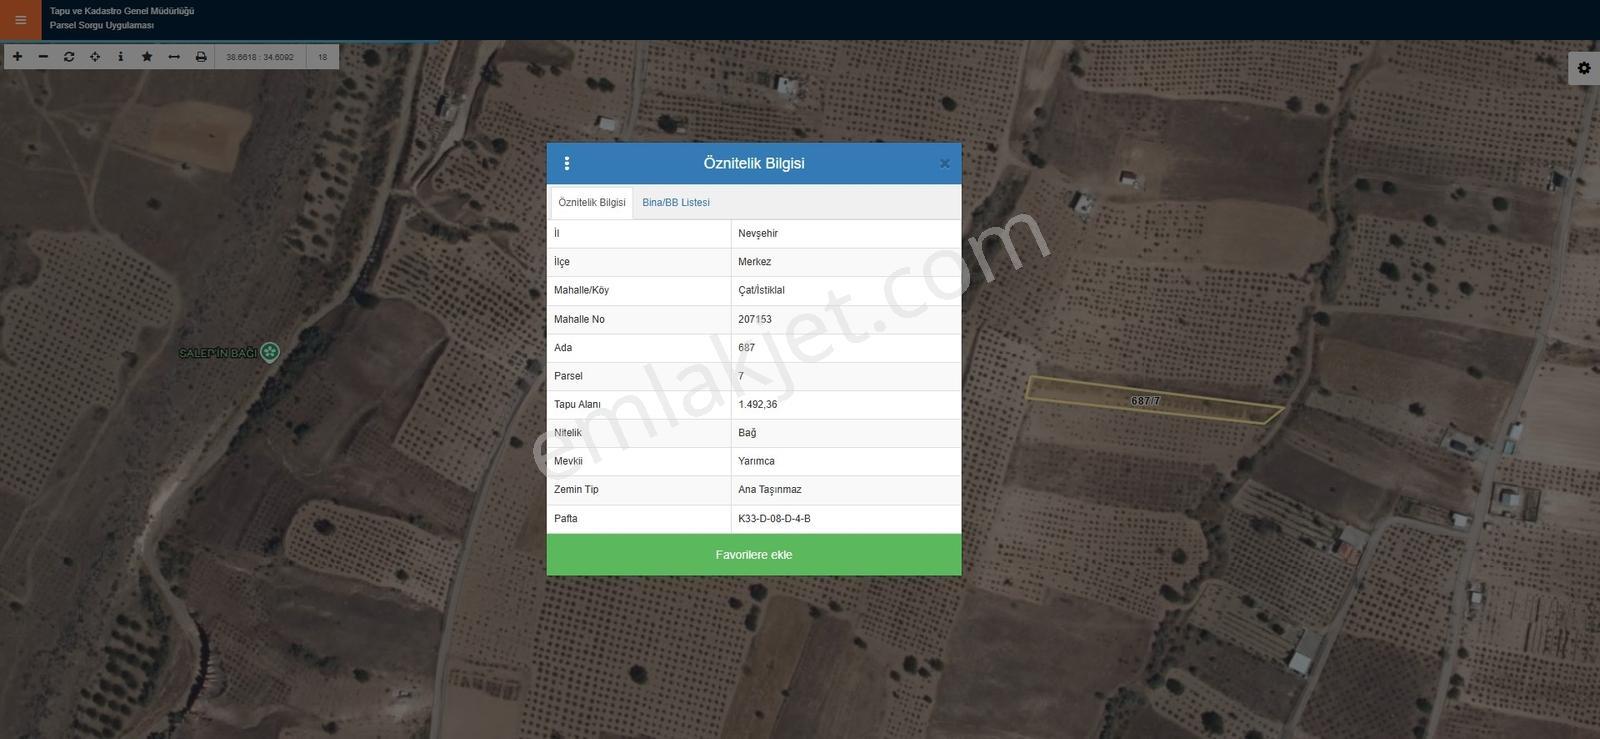Image resolution: width=1600 pixels, height=739 pixels.
Task: Select the Öznitelik Bilgisi tab
Action: [592, 202]
